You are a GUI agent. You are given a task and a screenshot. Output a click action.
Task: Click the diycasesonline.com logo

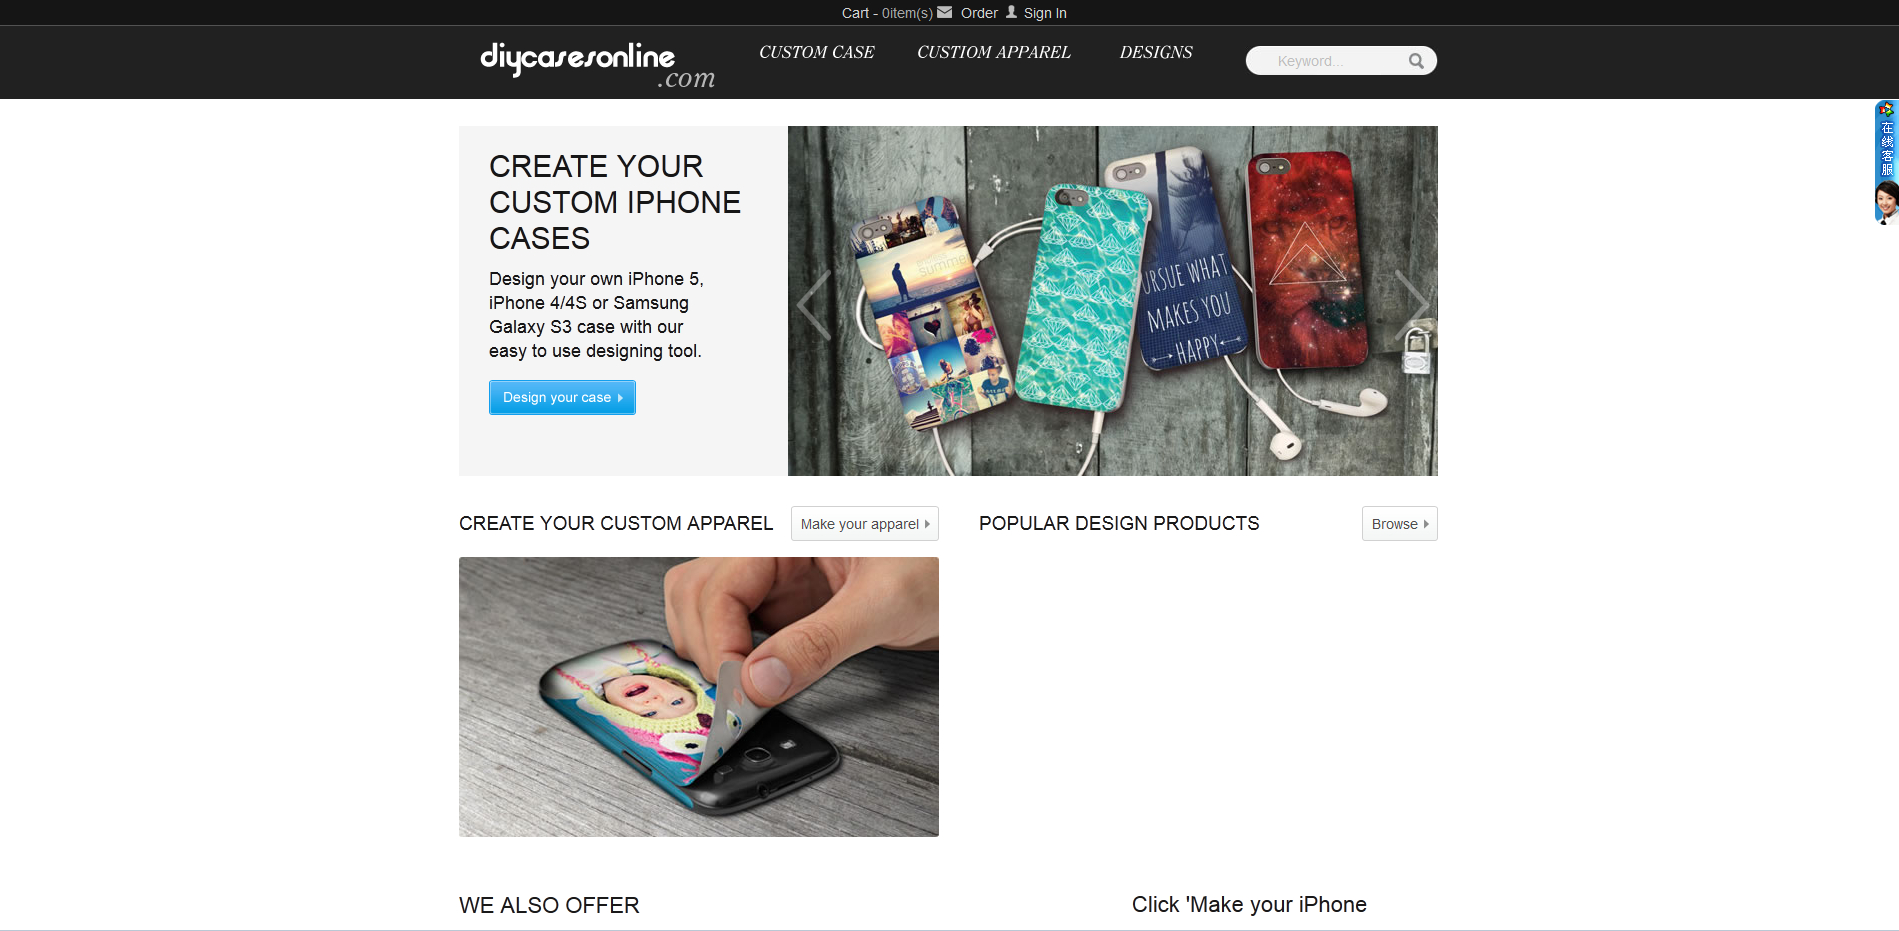click(x=597, y=64)
